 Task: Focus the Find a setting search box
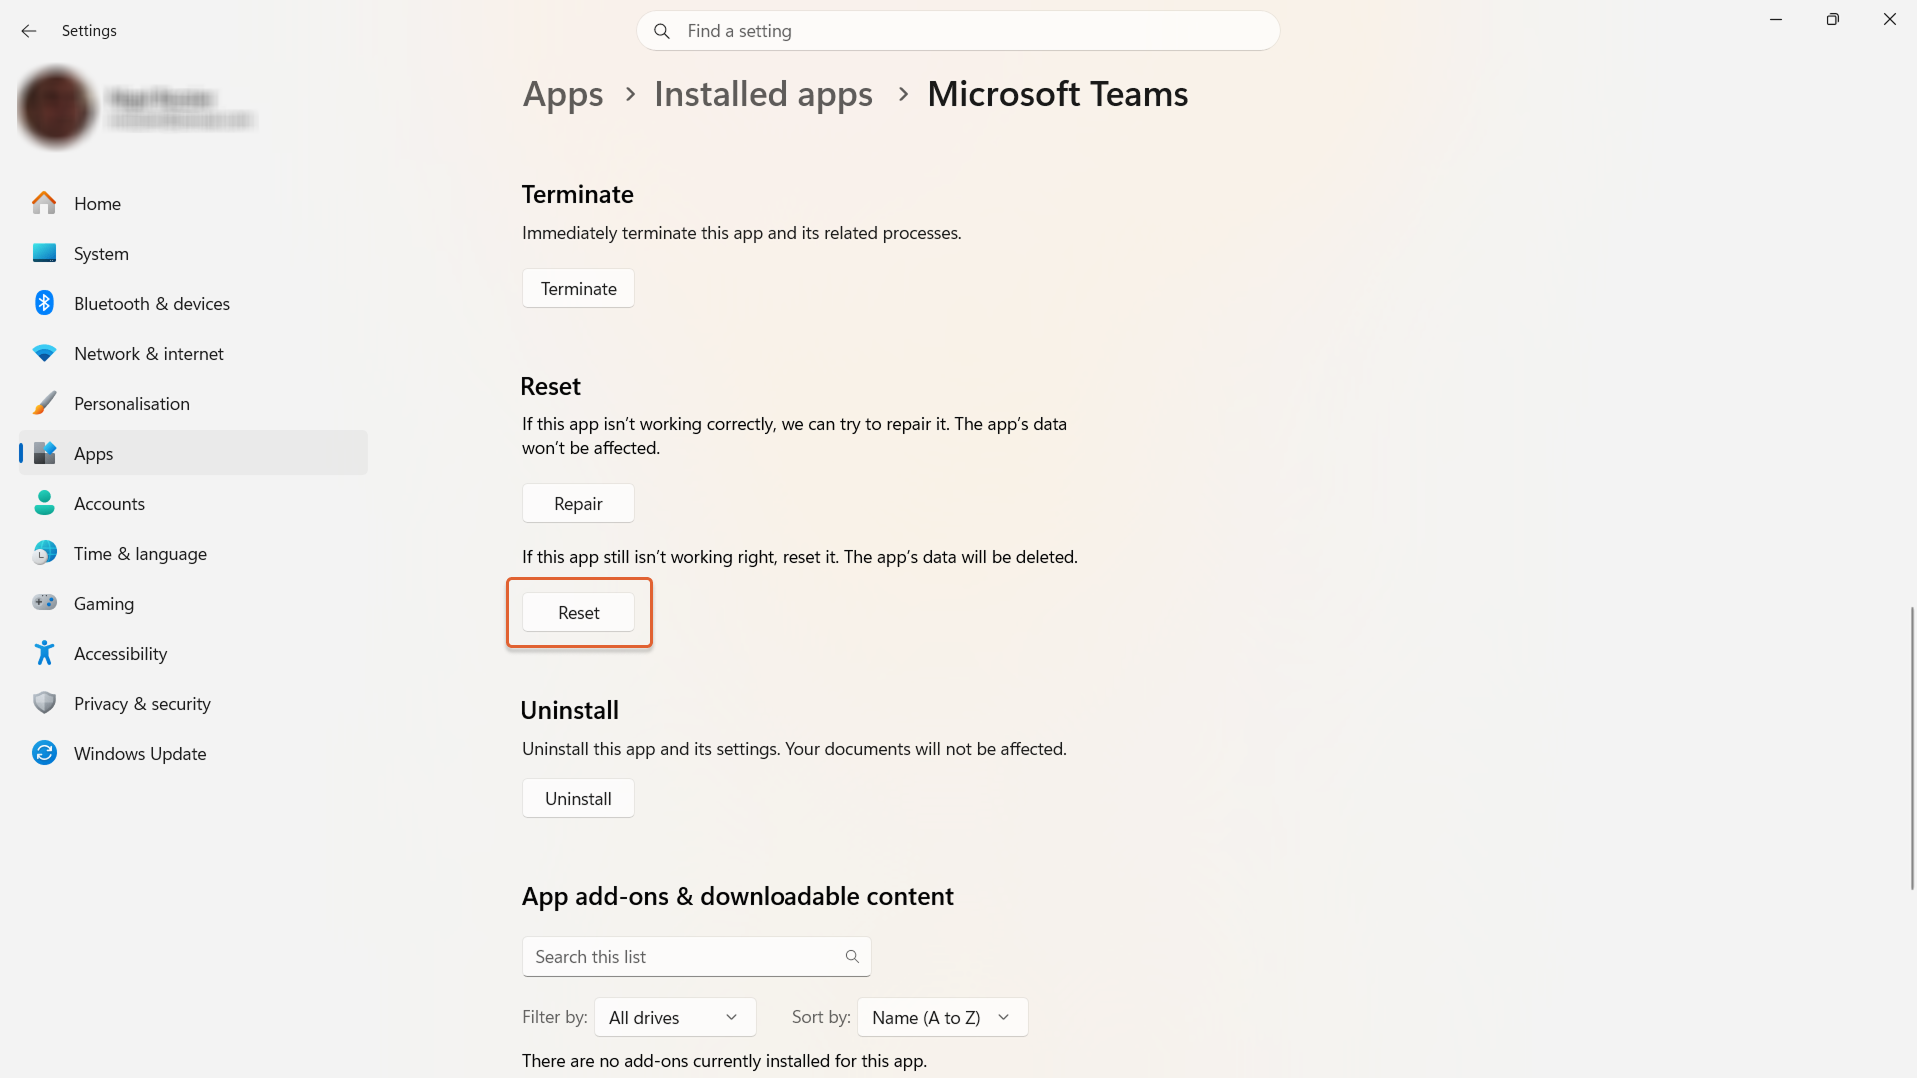(x=958, y=31)
